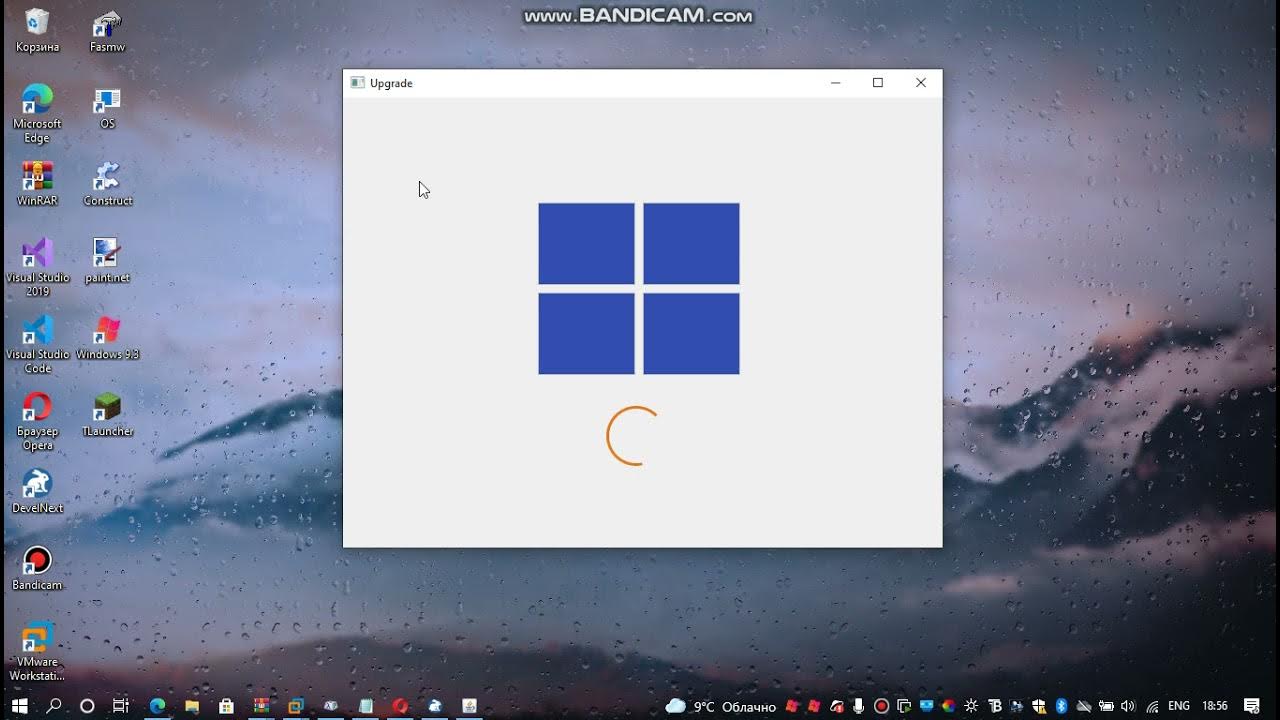
Task: Select the TLauncher desktop shortcut
Action: pyautogui.click(x=107, y=415)
